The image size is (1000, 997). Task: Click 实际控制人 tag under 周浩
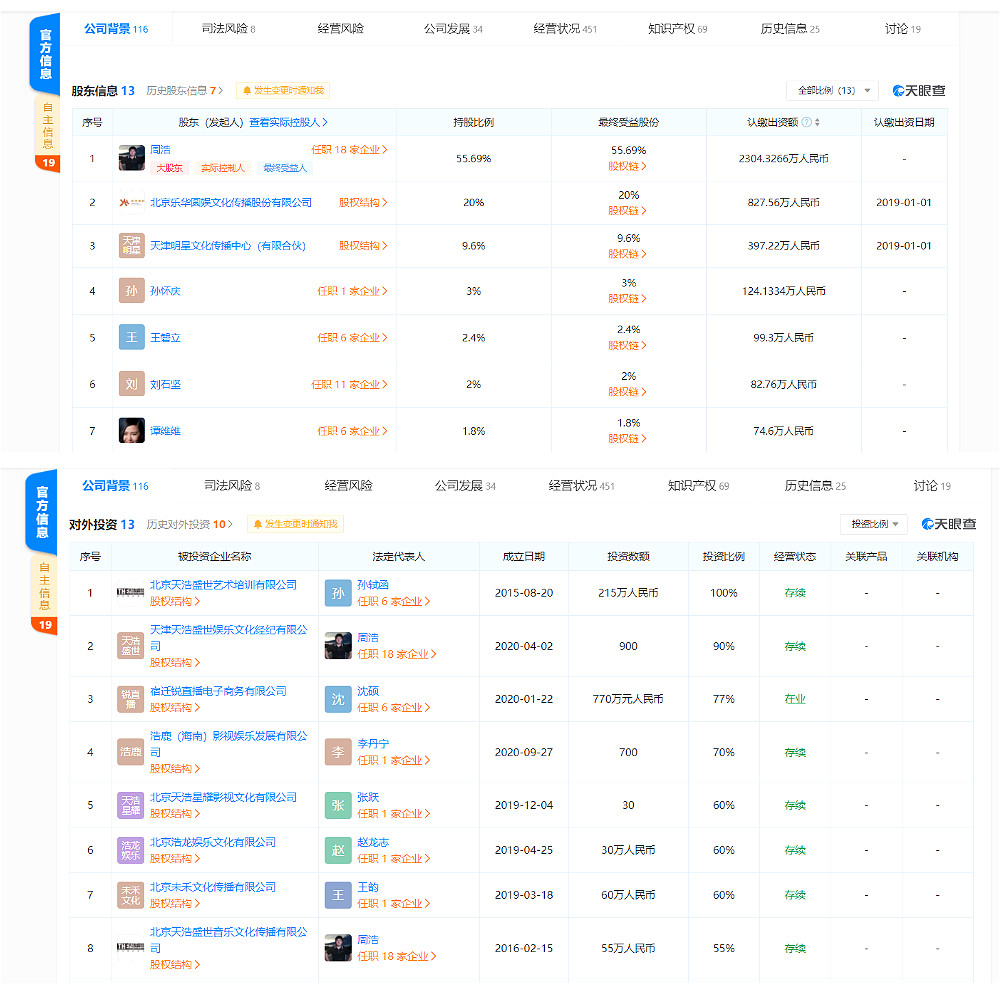[x=223, y=168]
